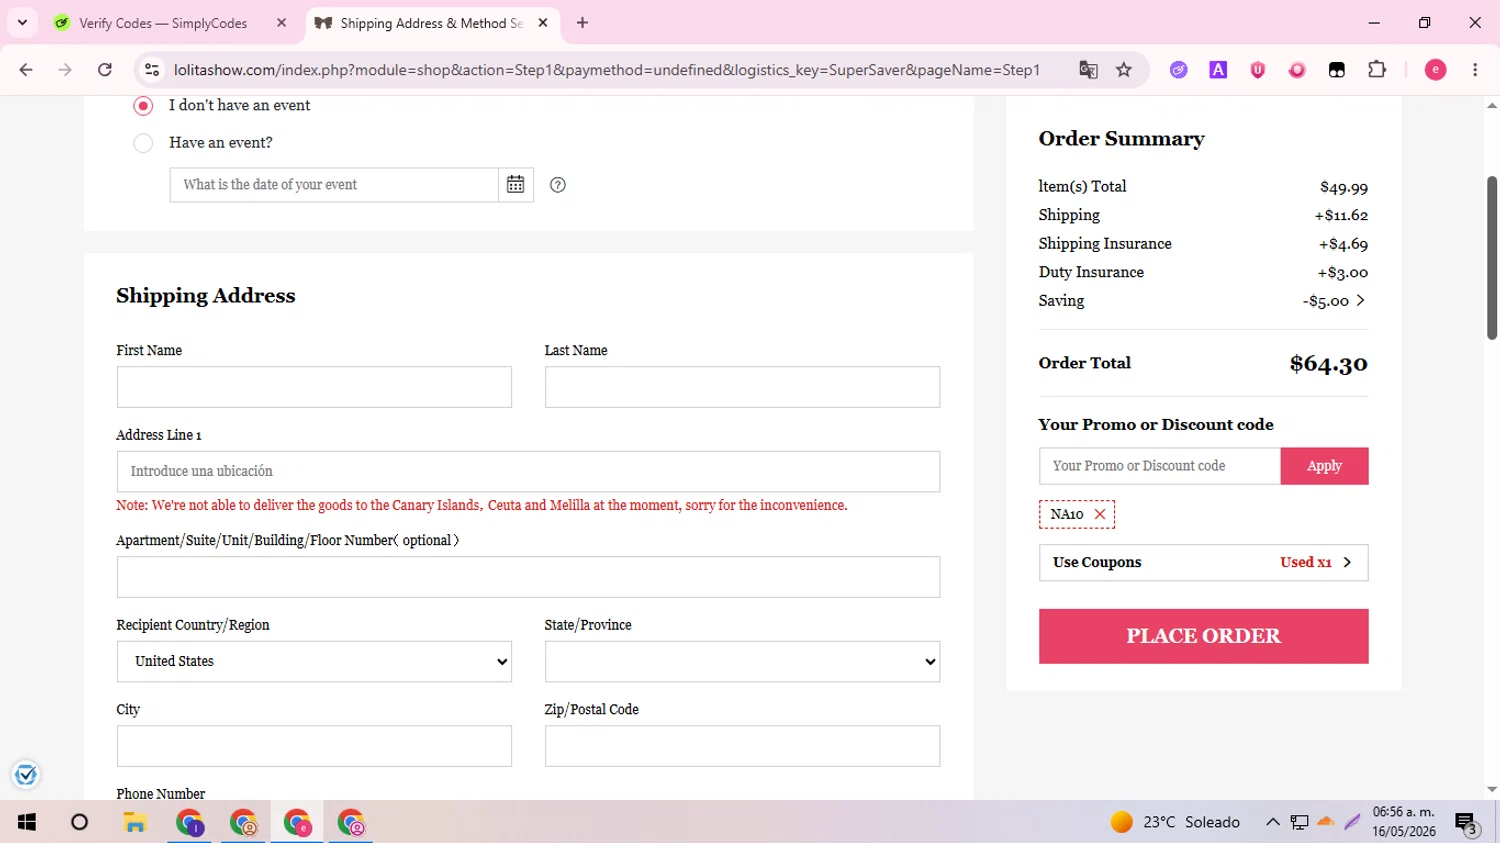Open the Chrome profile avatar
Viewport: 1500px width, 843px height.
1435,70
